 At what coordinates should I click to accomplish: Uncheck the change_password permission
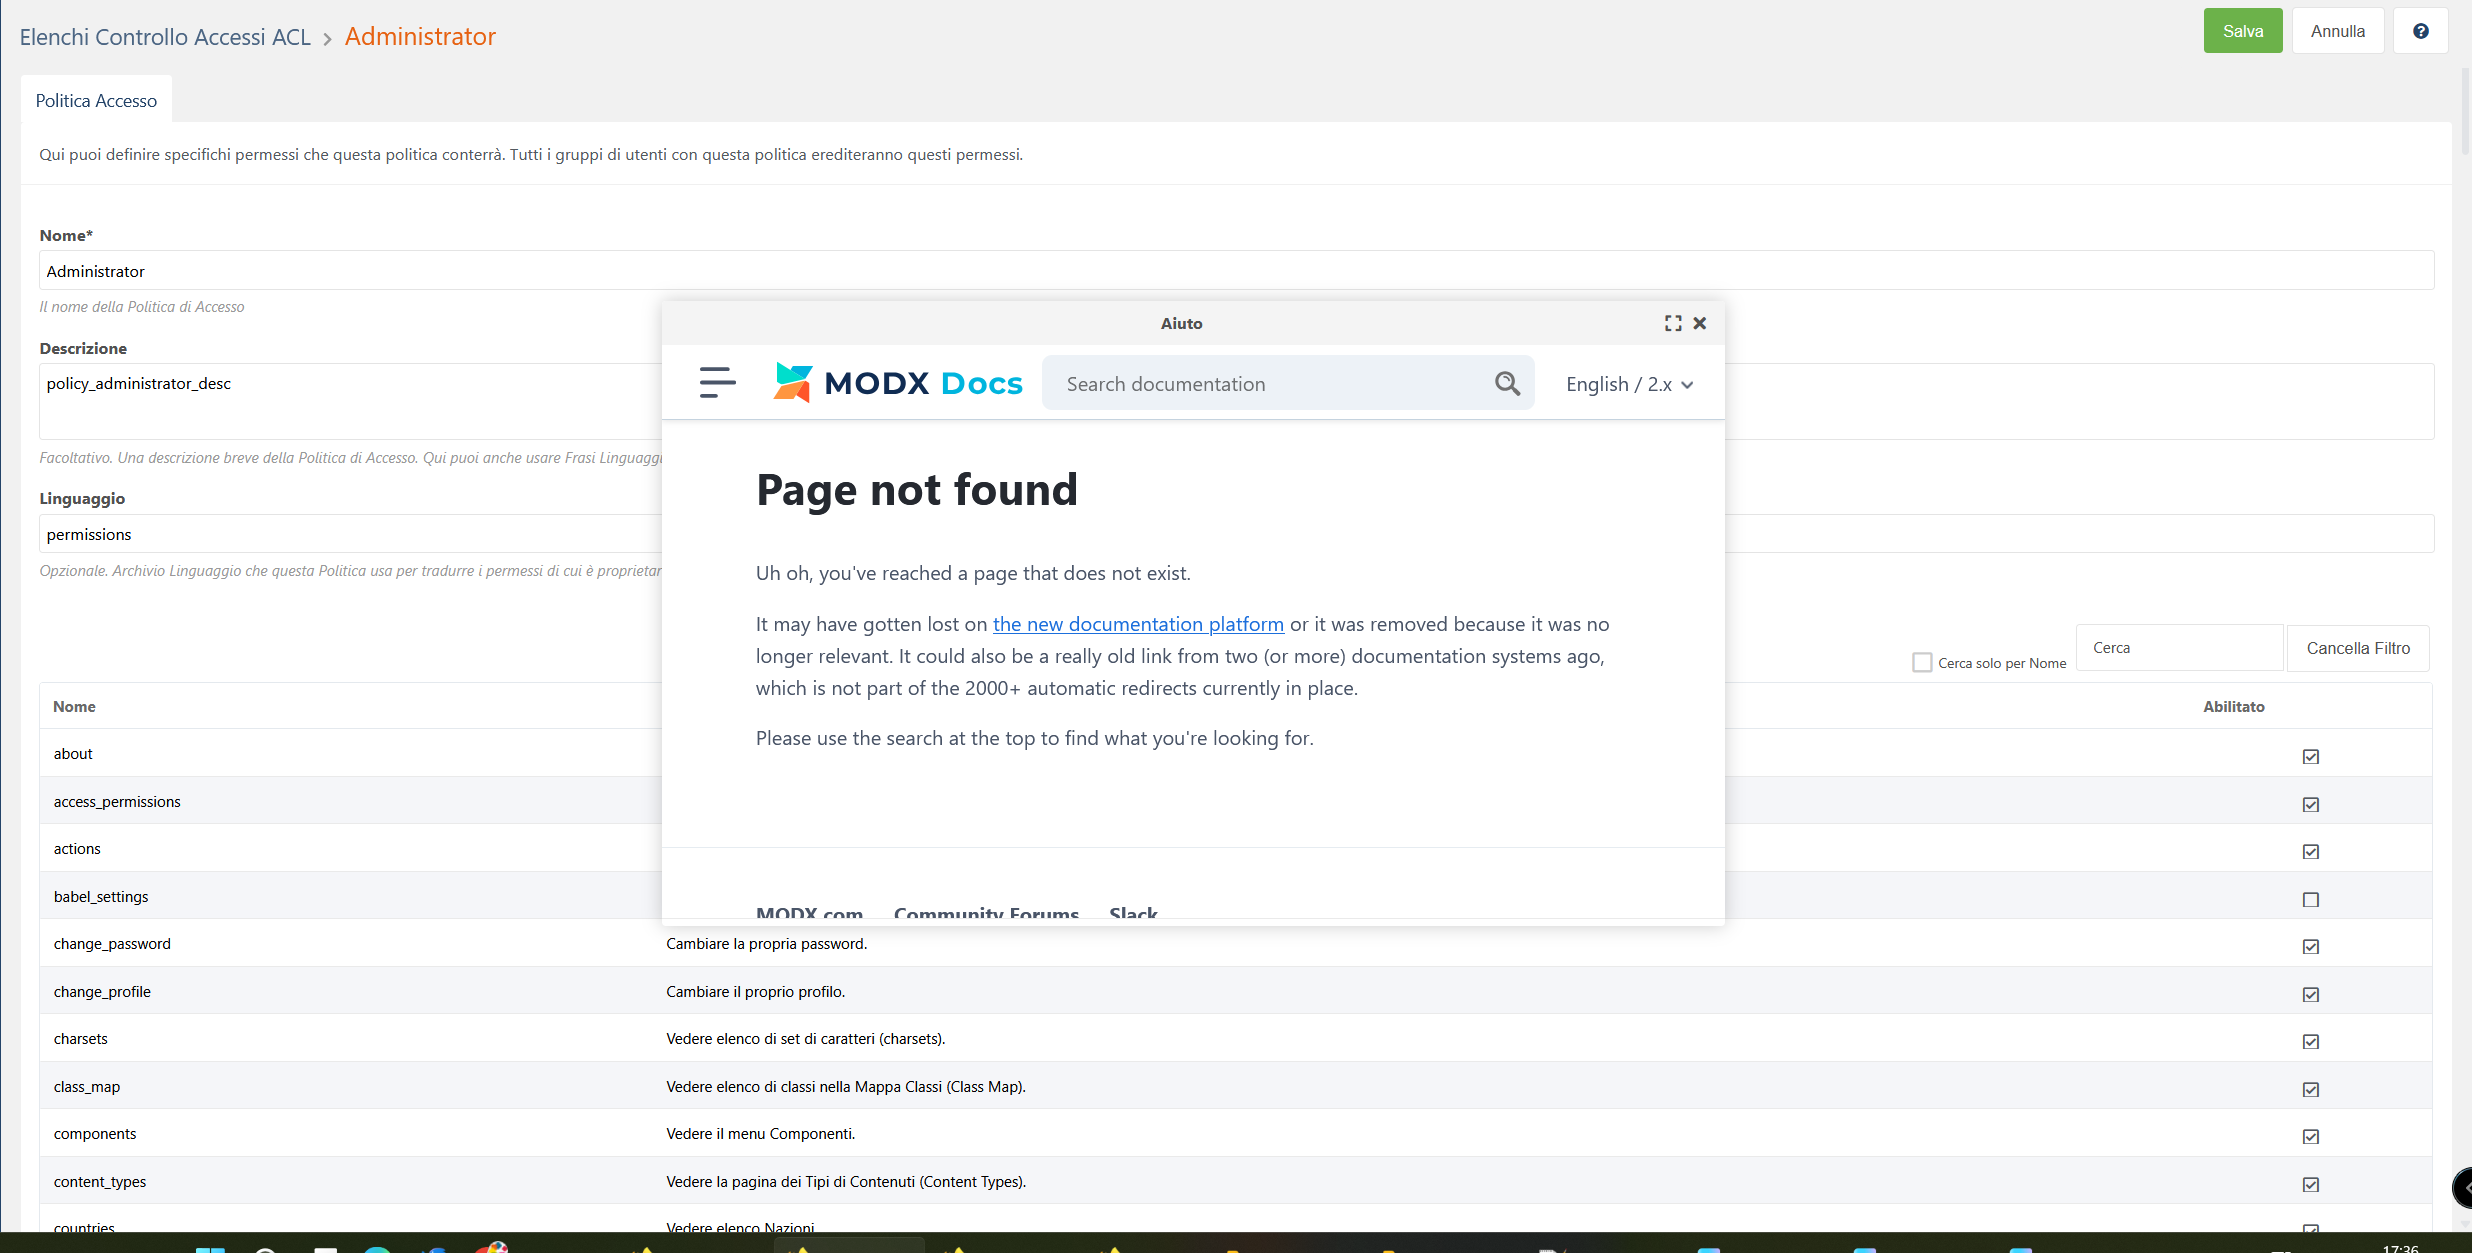point(2310,946)
